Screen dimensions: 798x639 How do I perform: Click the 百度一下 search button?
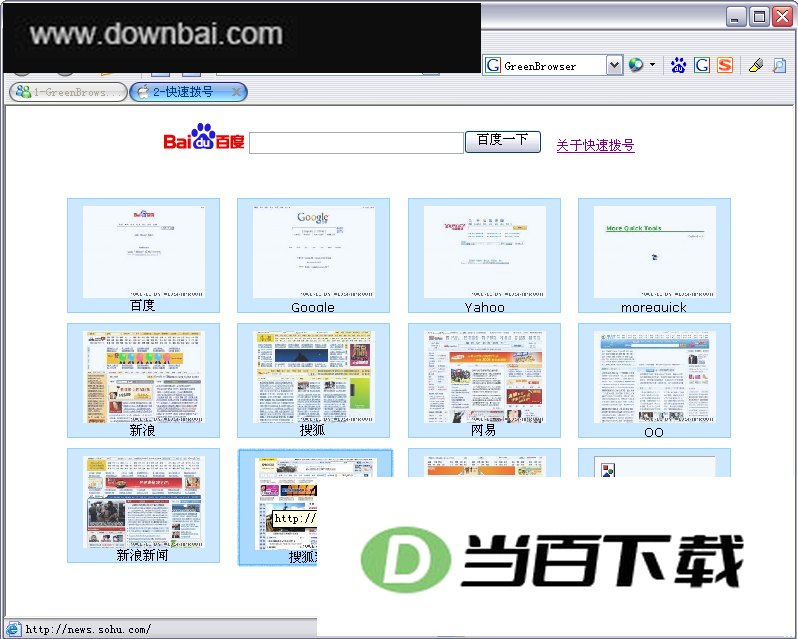[x=503, y=142]
